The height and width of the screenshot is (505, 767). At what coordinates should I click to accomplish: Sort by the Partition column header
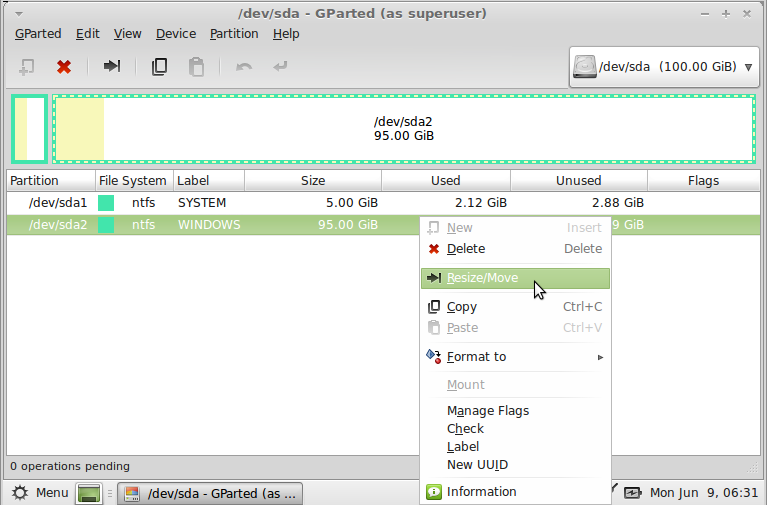click(x=51, y=181)
